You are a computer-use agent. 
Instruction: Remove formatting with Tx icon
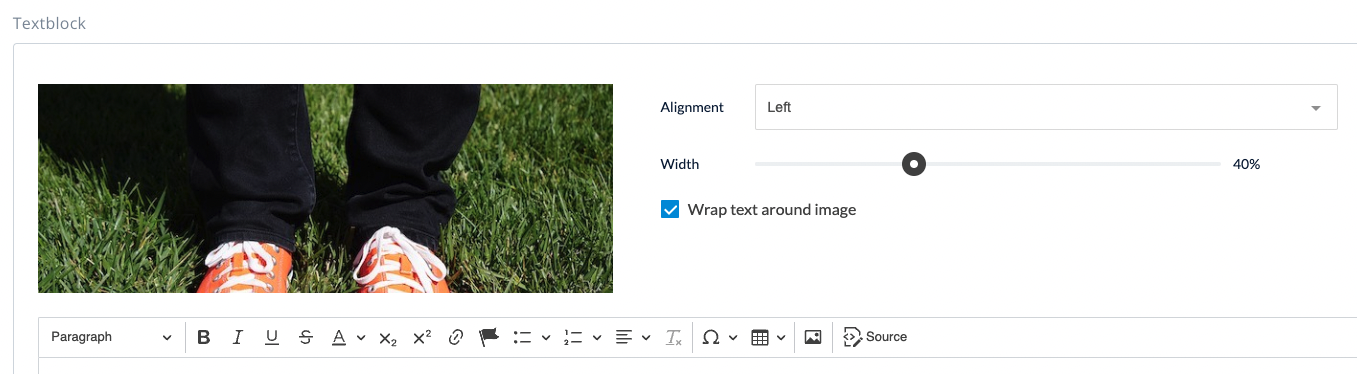point(674,337)
